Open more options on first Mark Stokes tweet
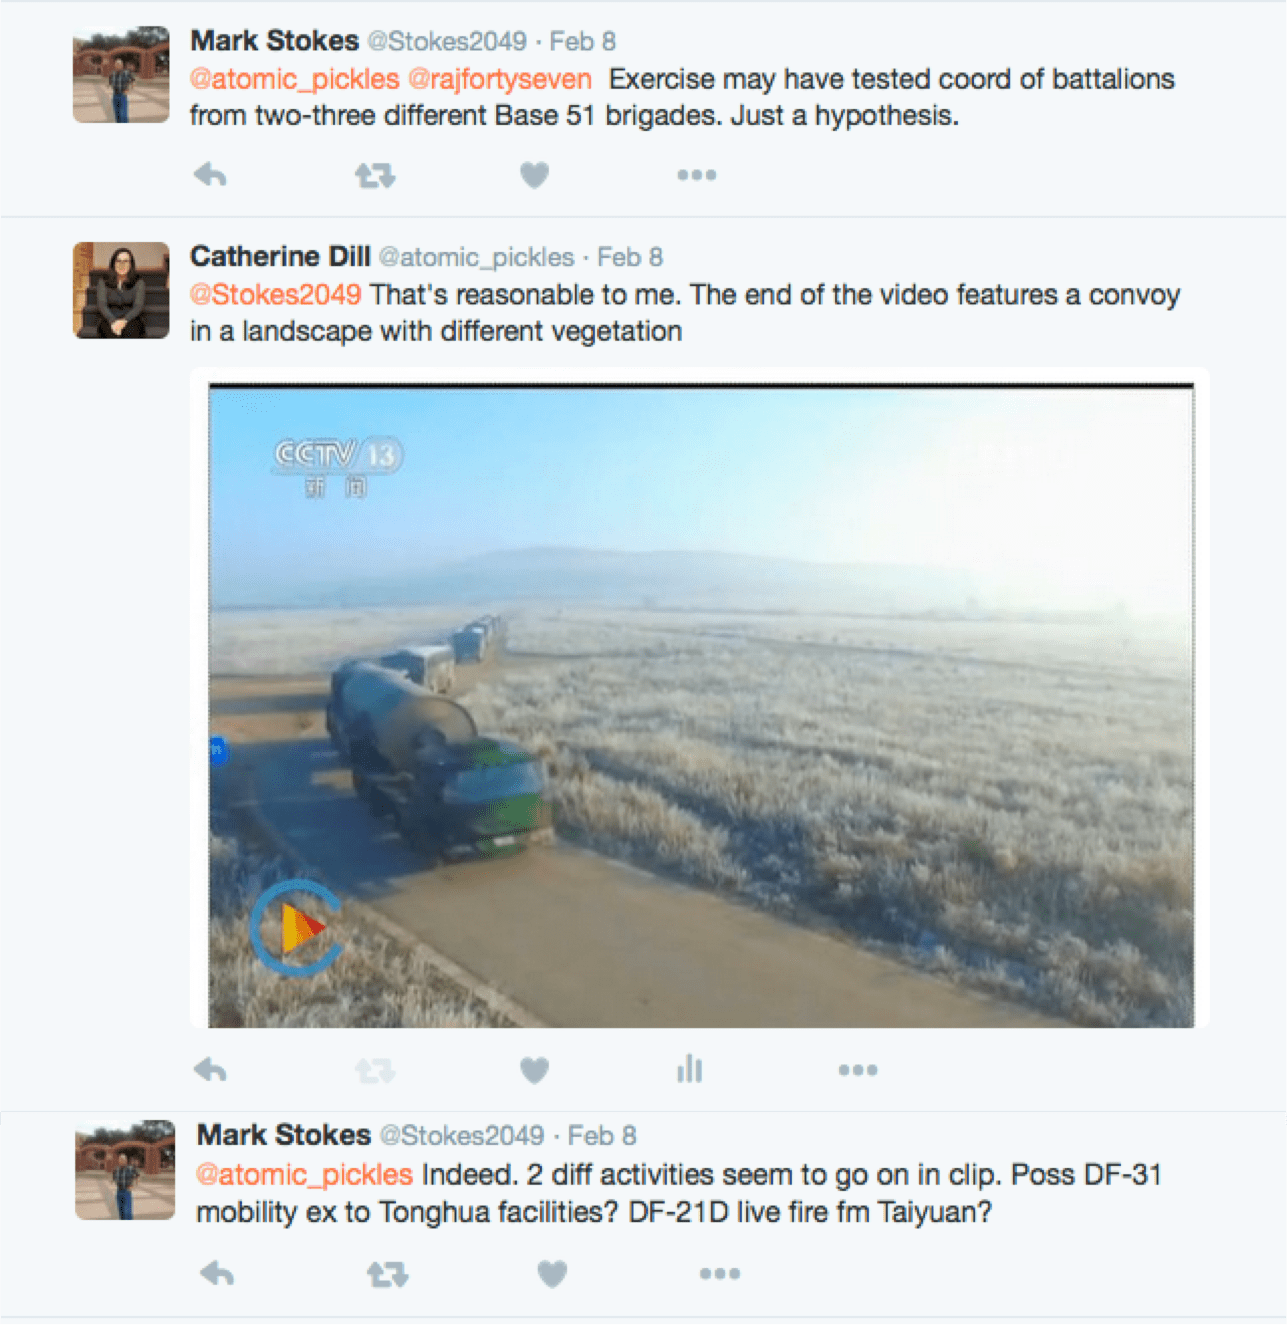Image resolution: width=1287 pixels, height=1325 pixels. point(696,175)
